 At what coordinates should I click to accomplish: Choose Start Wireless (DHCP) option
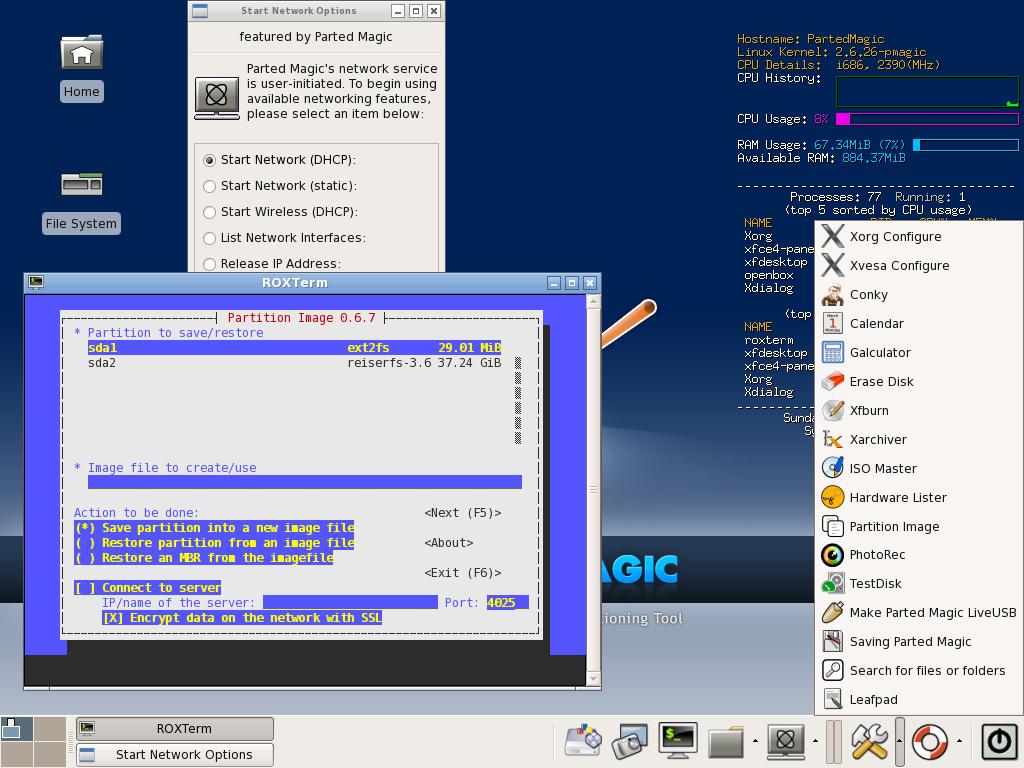pyautogui.click(x=209, y=212)
